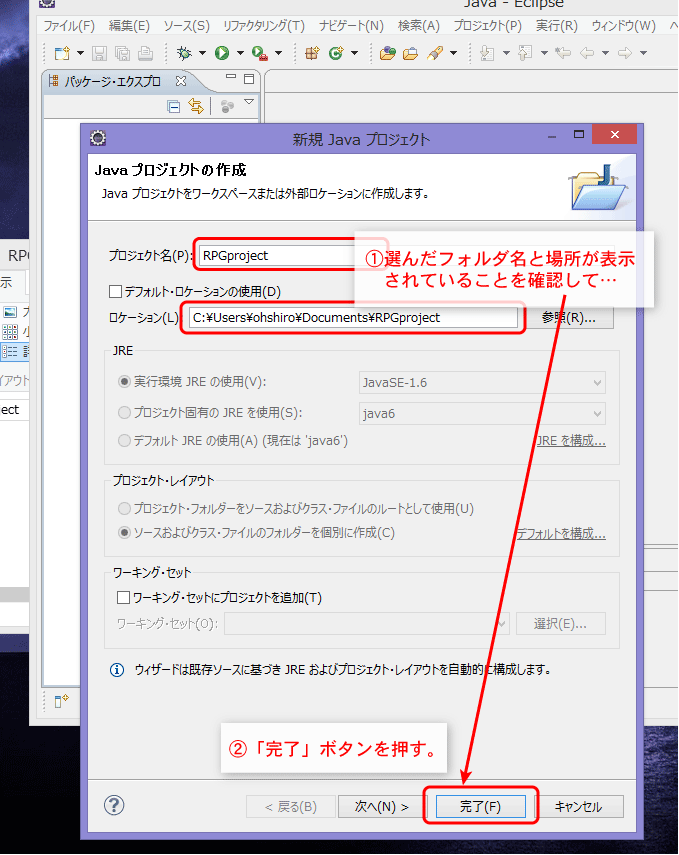Click the 選択(E)... button
The width and height of the screenshot is (679, 855).
pyautogui.click(x=561, y=623)
